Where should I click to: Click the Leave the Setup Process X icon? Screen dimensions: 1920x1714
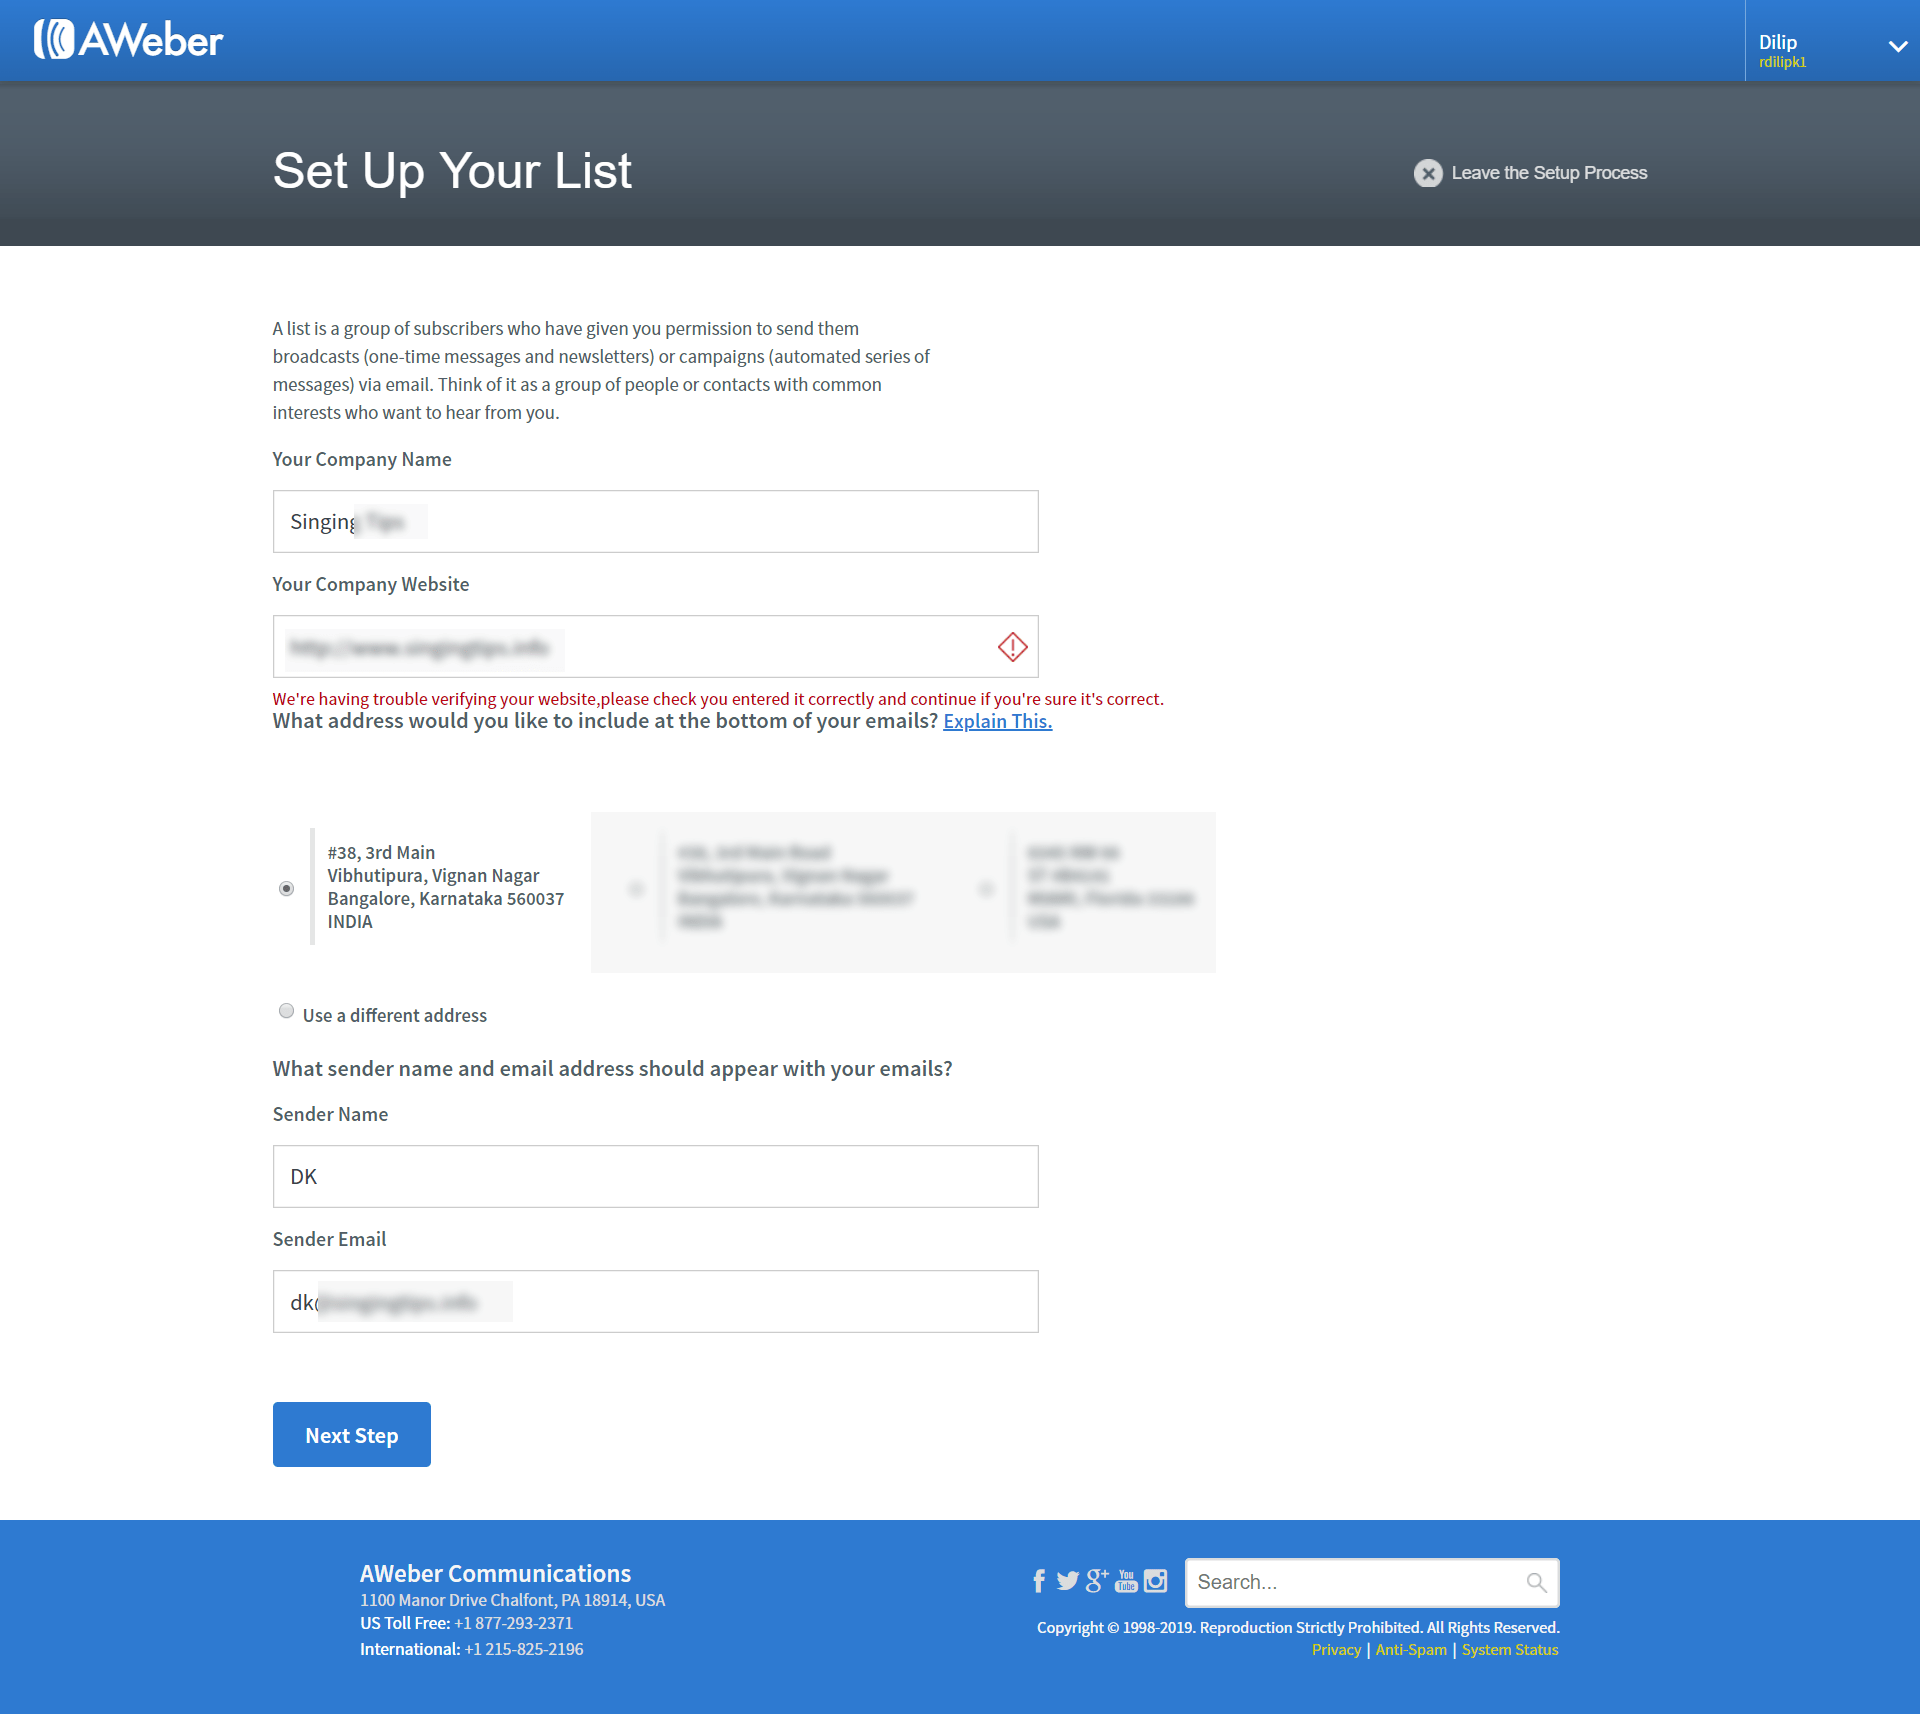click(1428, 173)
